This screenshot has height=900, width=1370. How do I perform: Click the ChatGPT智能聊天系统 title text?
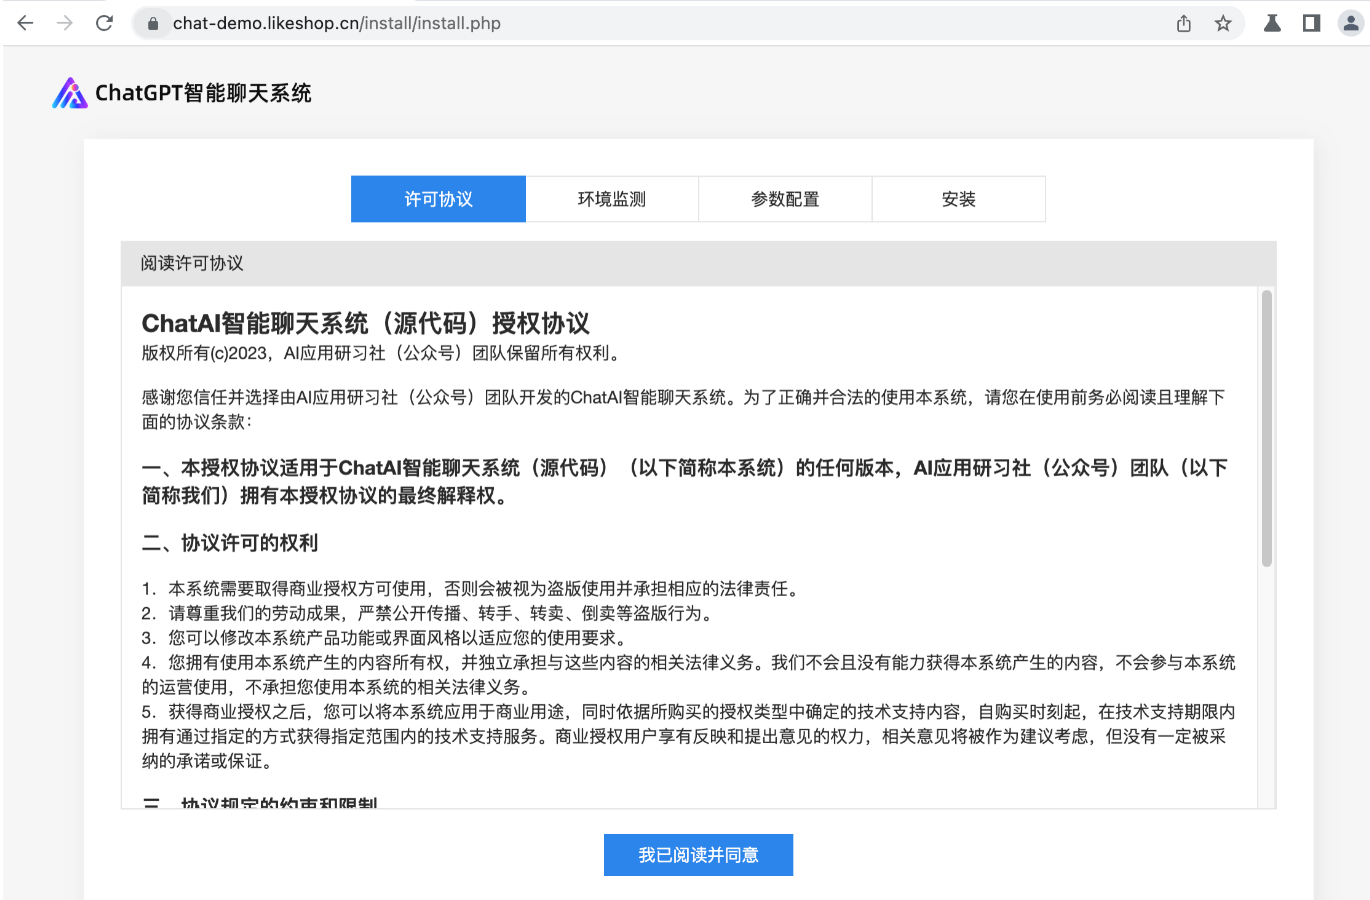[x=203, y=93]
